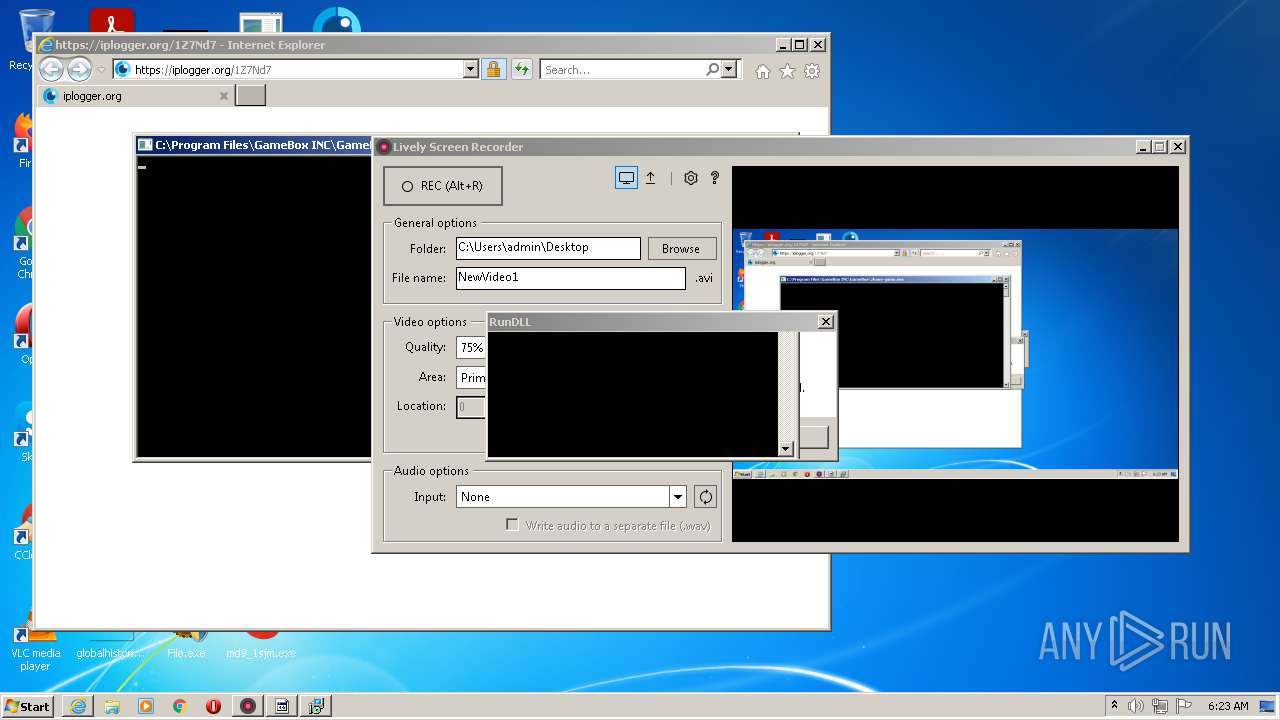Refresh the audio input device list

click(x=705, y=497)
